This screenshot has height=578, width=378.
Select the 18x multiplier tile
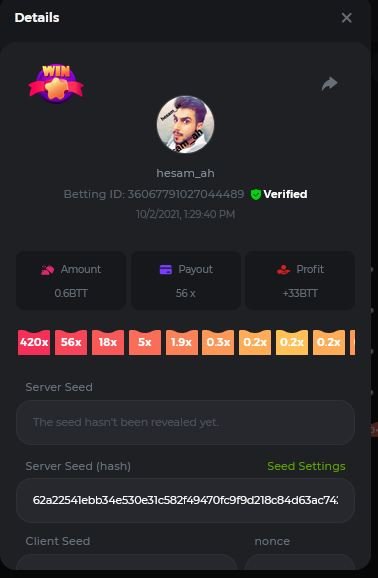(108, 342)
